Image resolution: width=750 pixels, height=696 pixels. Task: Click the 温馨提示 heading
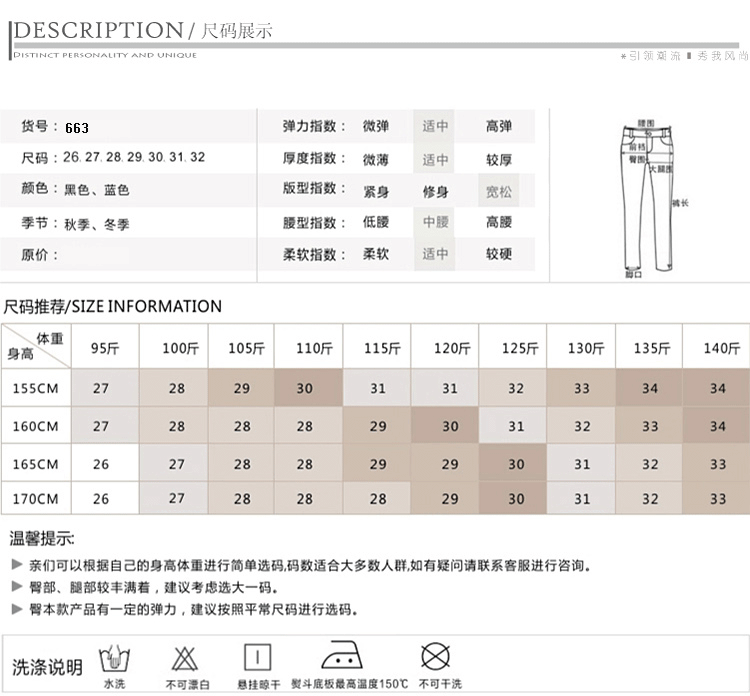pyautogui.click(x=42, y=539)
